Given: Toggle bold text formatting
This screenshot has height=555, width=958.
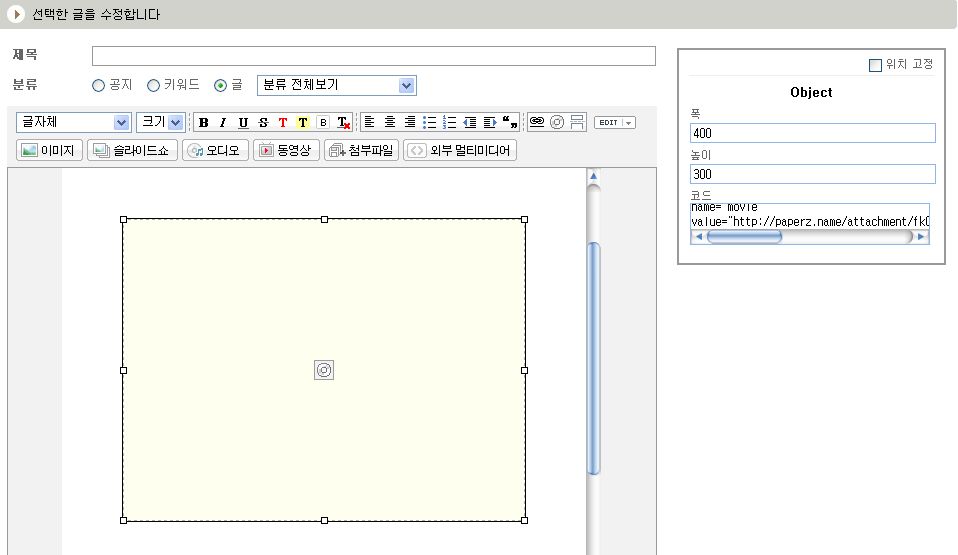Looking at the screenshot, I should click(203, 122).
